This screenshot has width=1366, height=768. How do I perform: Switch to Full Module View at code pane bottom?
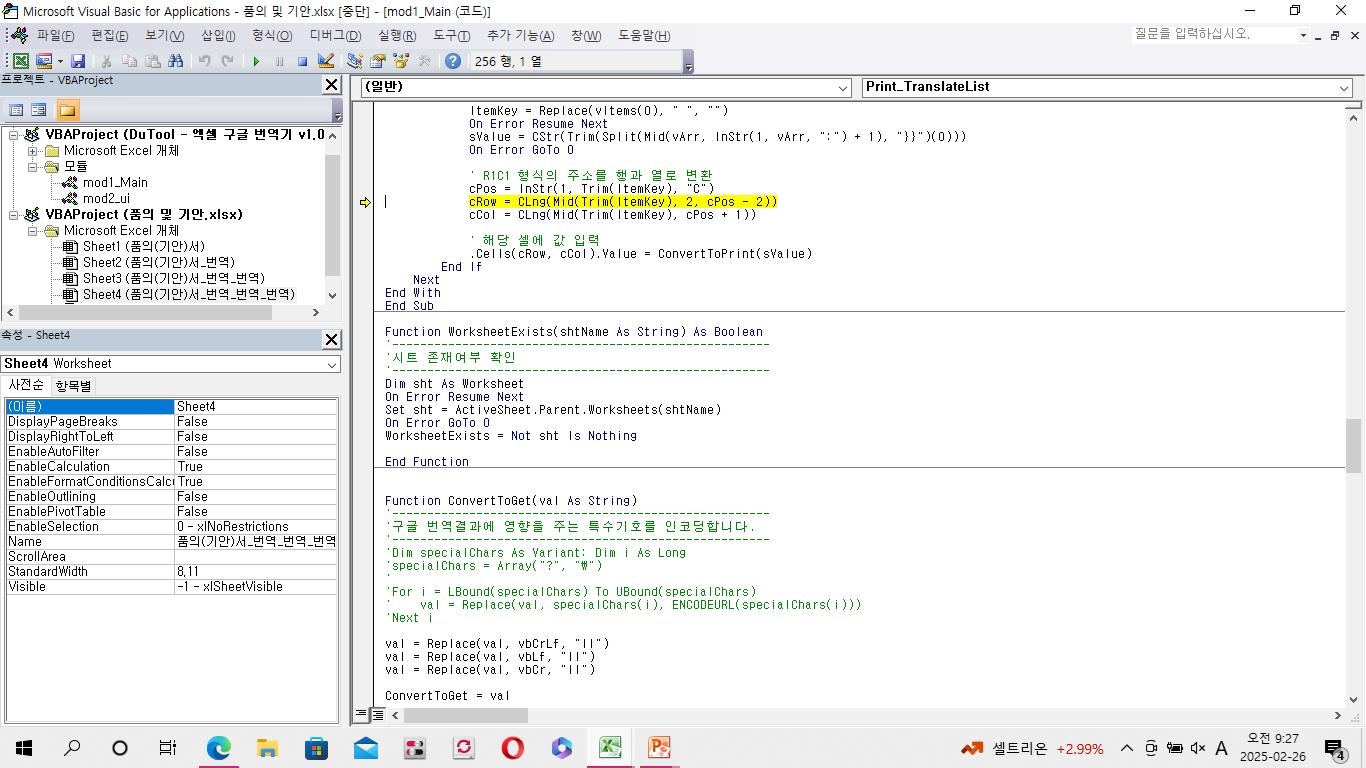tap(378, 715)
